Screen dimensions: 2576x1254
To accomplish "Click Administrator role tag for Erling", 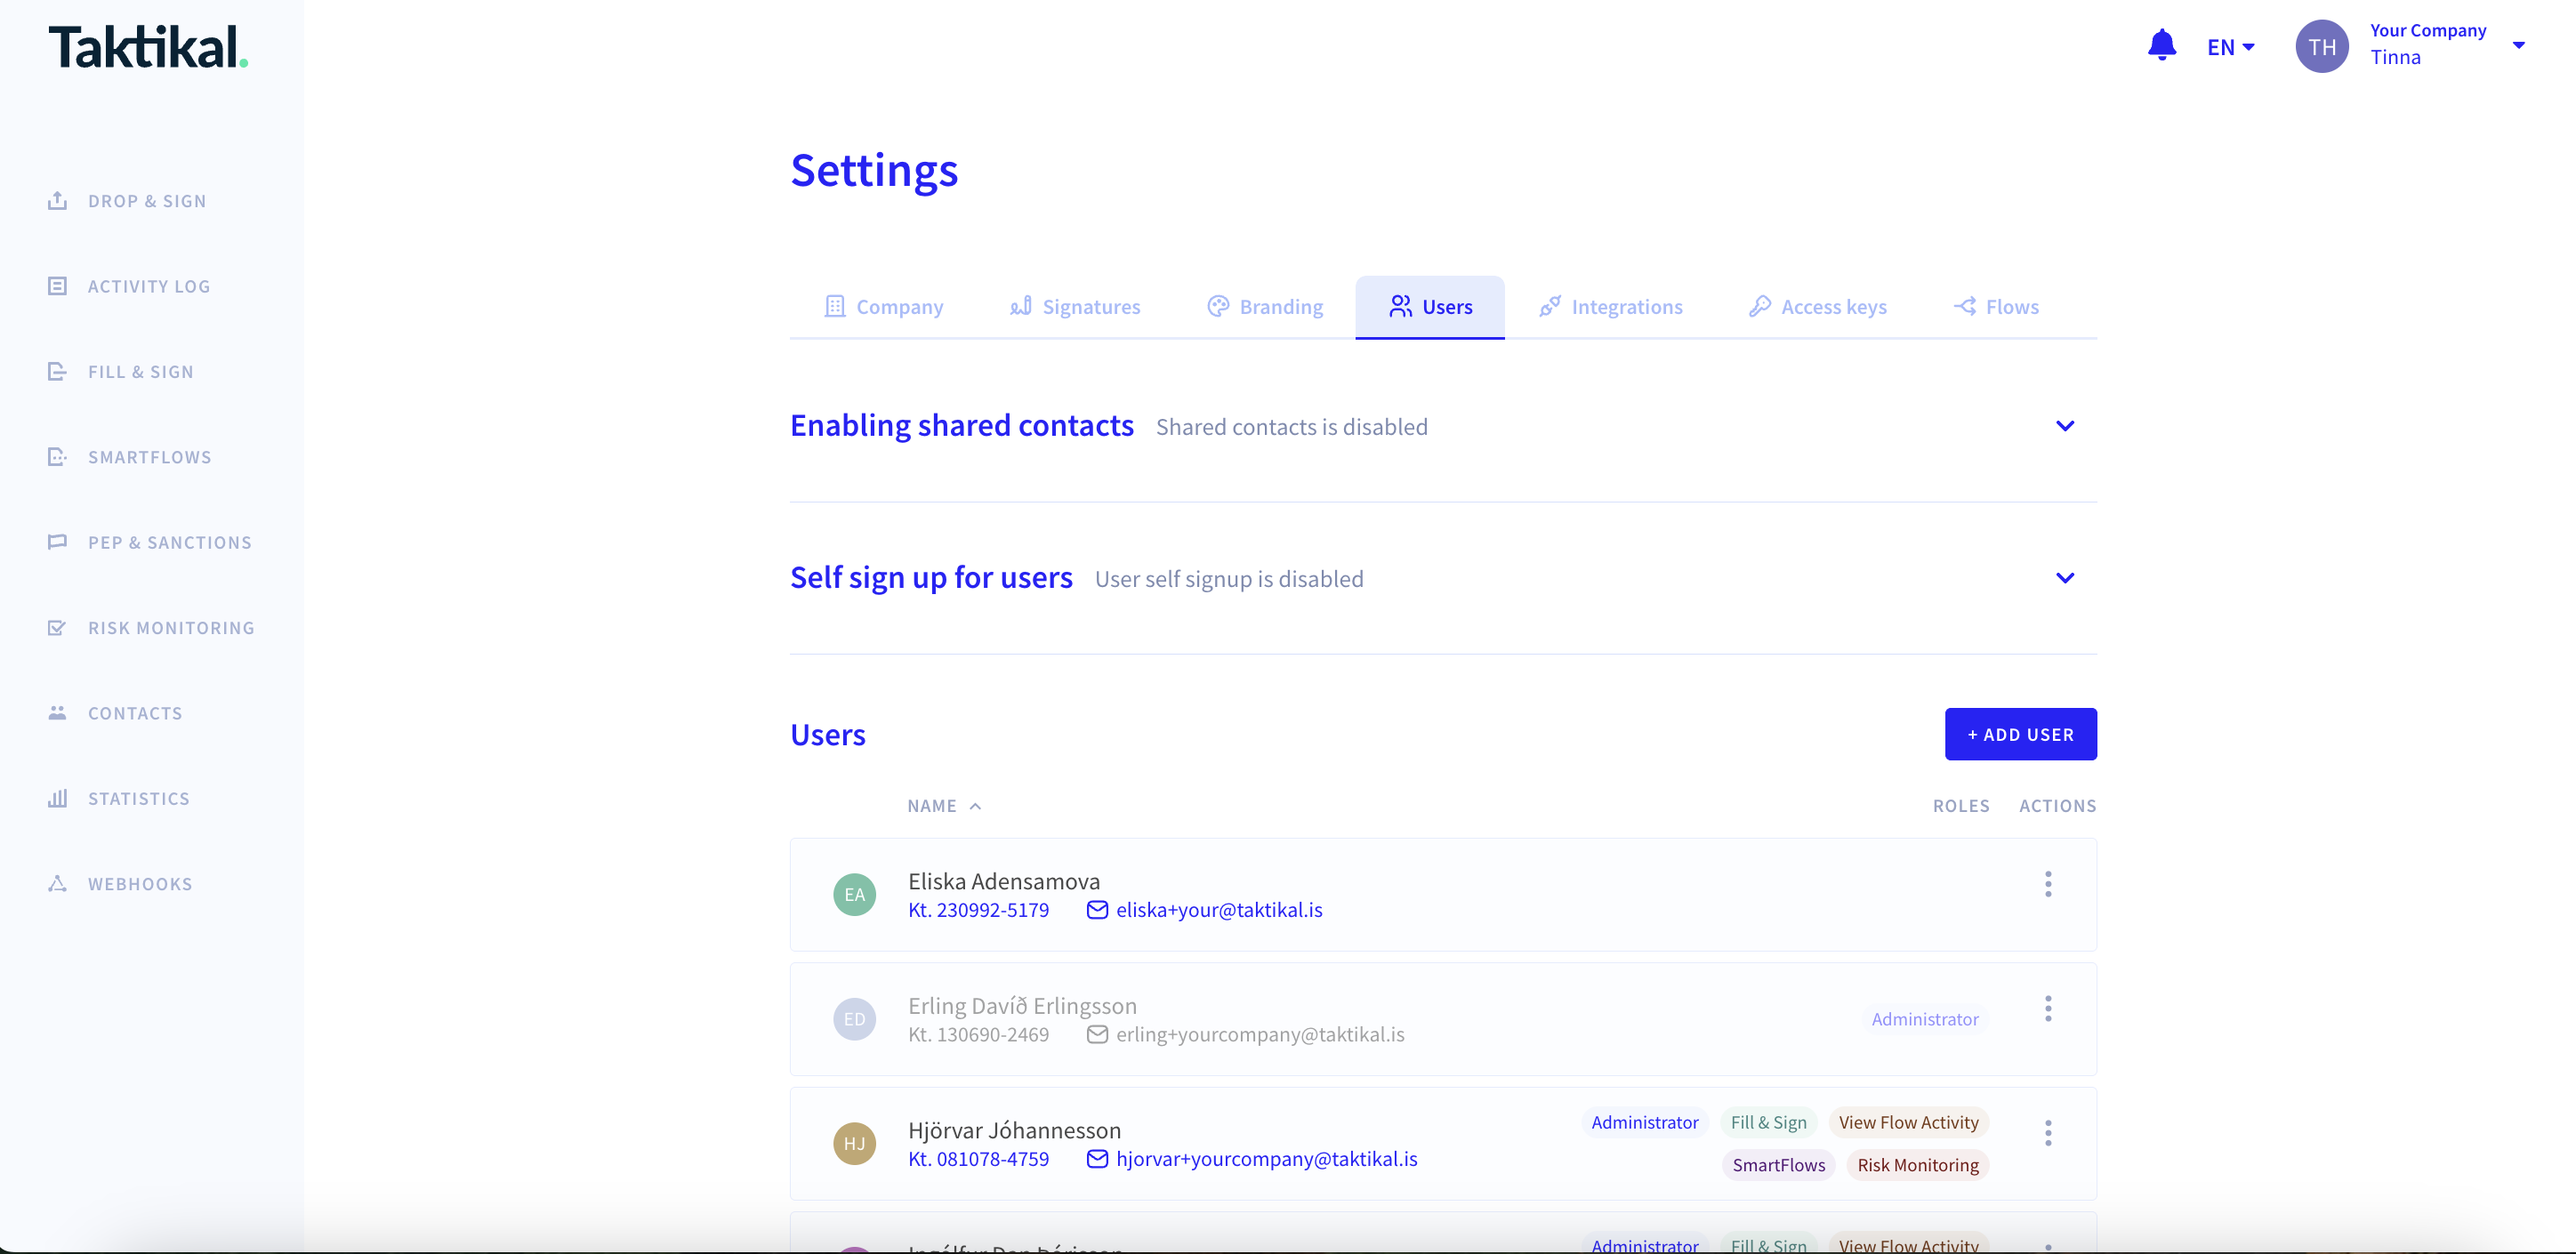I will click(1924, 1019).
